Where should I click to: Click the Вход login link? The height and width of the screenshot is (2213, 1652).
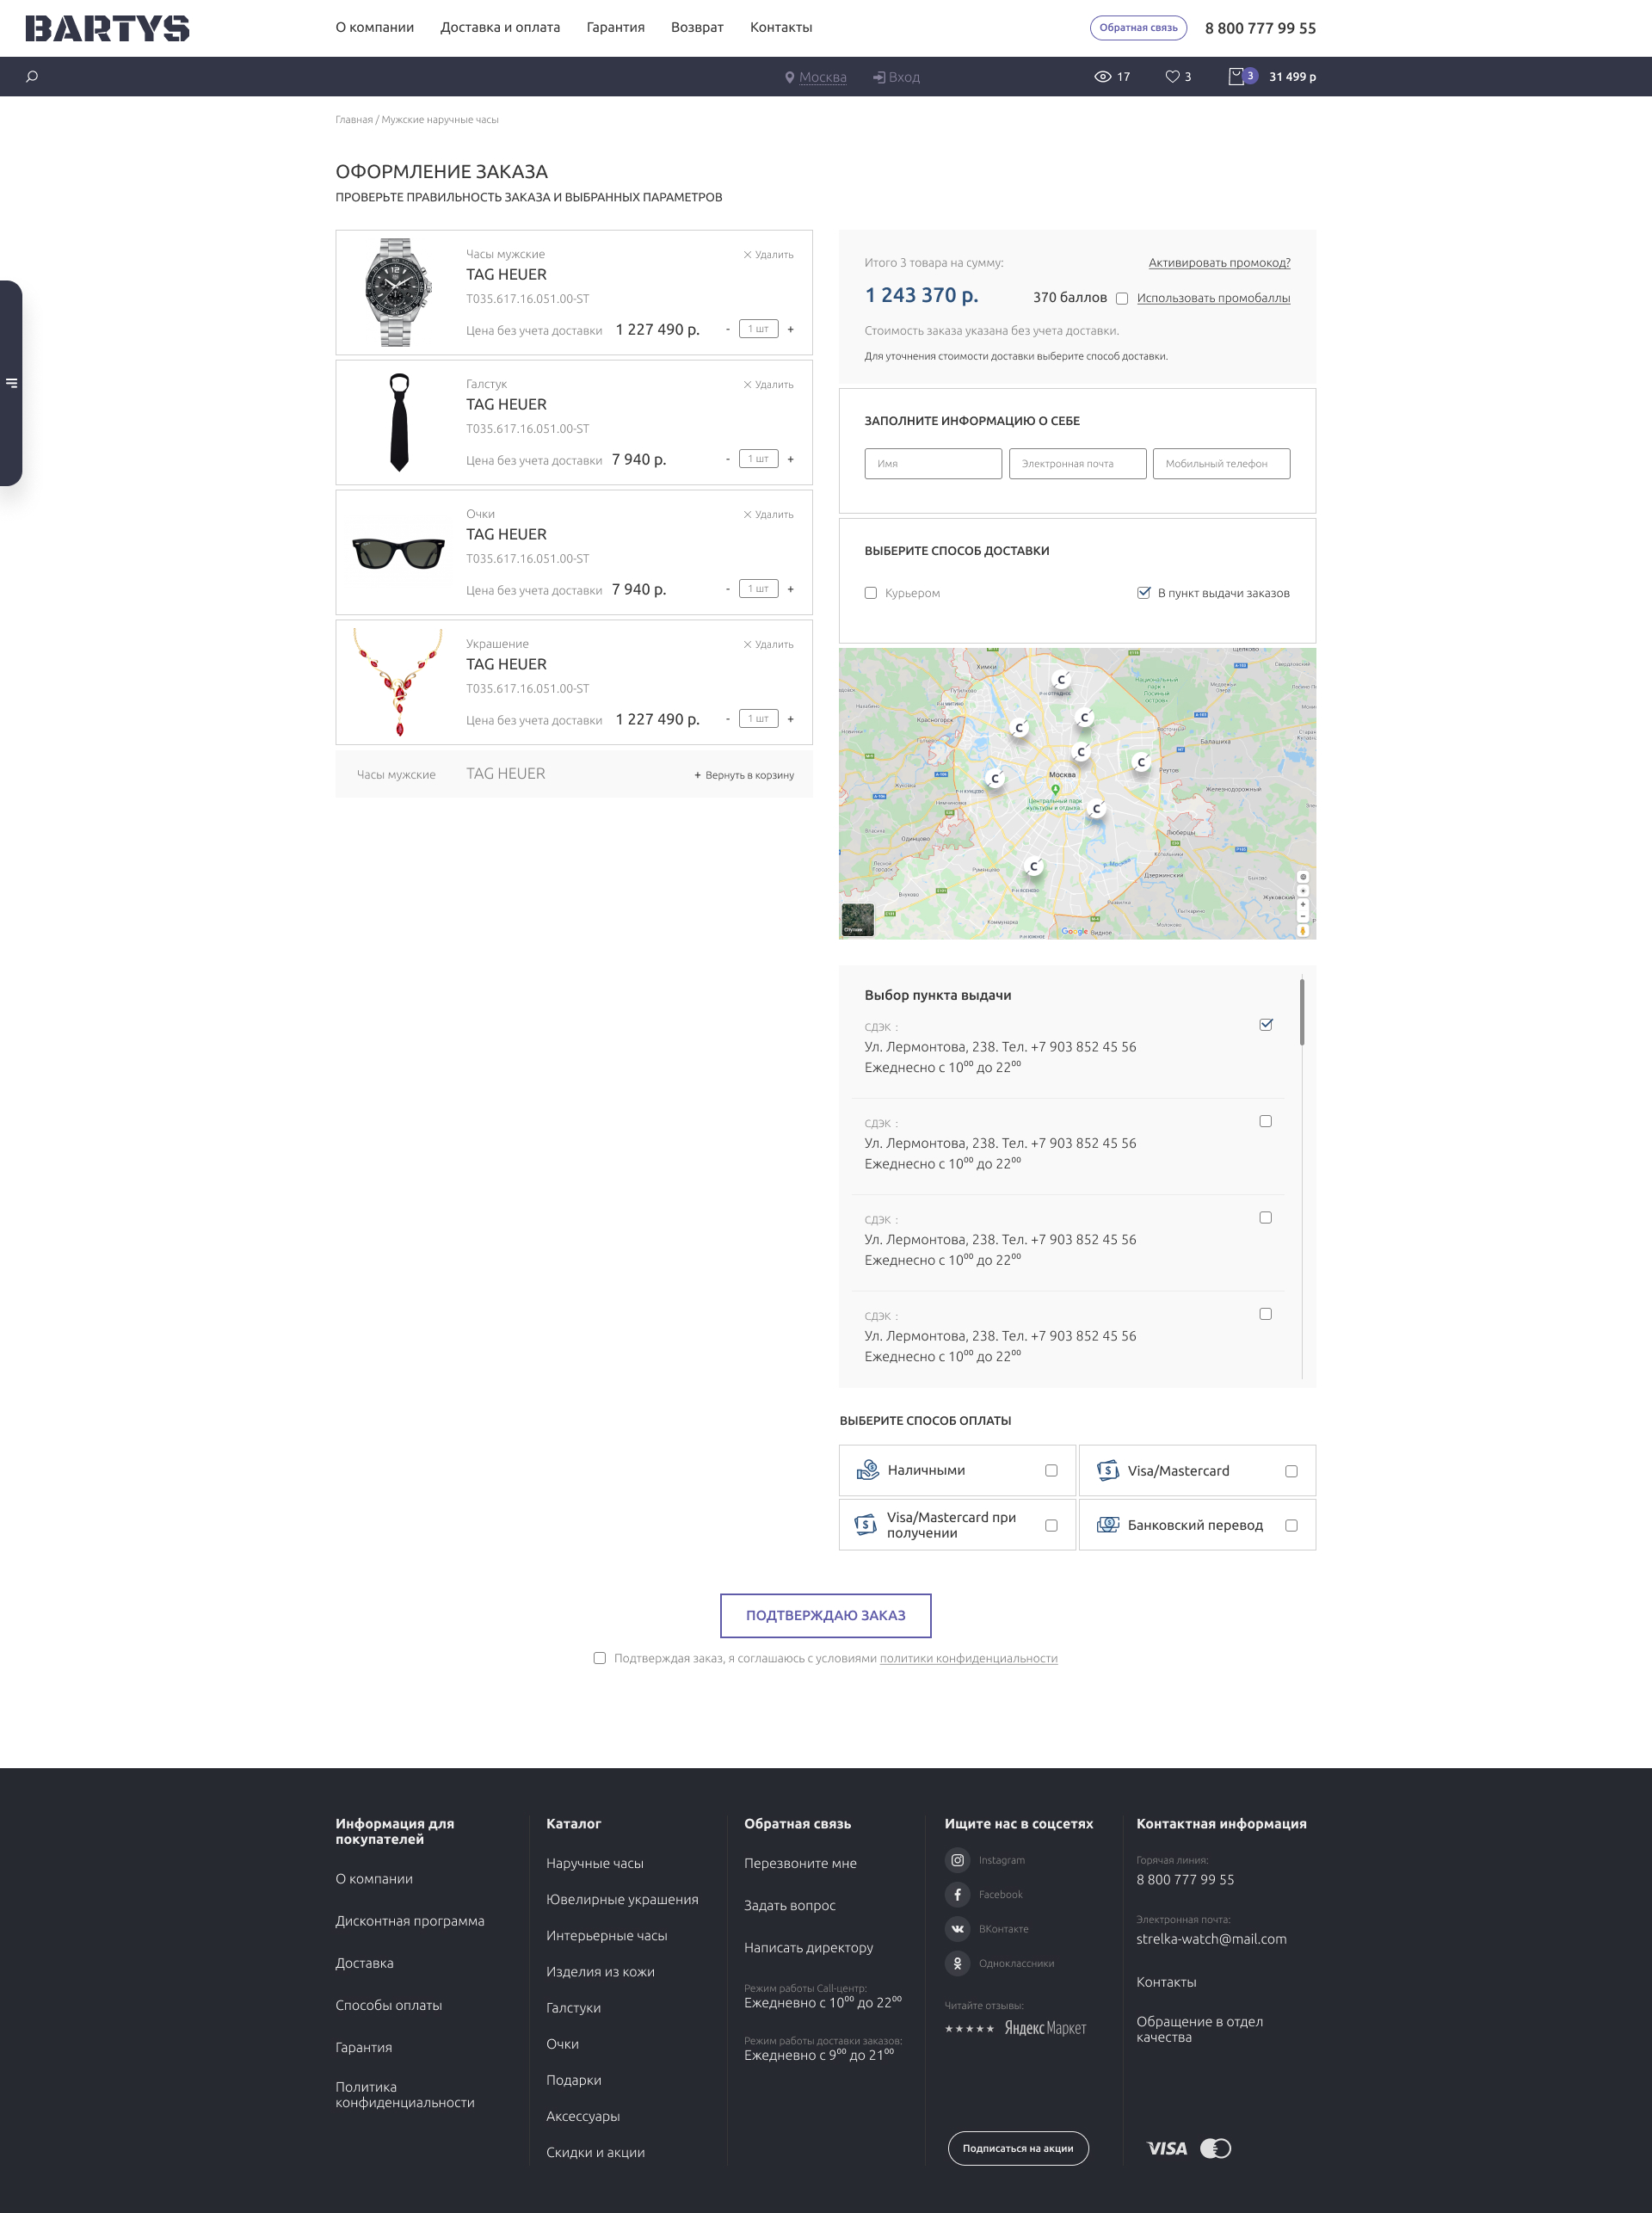tap(896, 77)
